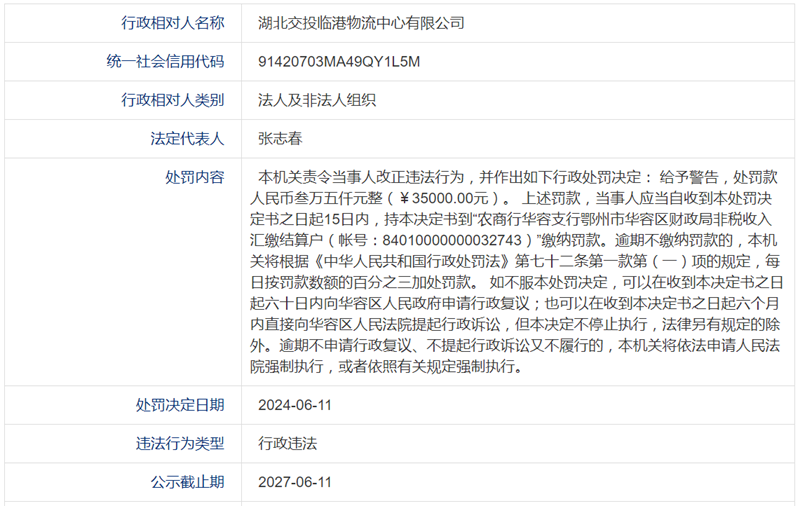This screenshot has width=800, height=506.
Task: Click the publication deadline 2027-06-11
Action: (294, 483)
